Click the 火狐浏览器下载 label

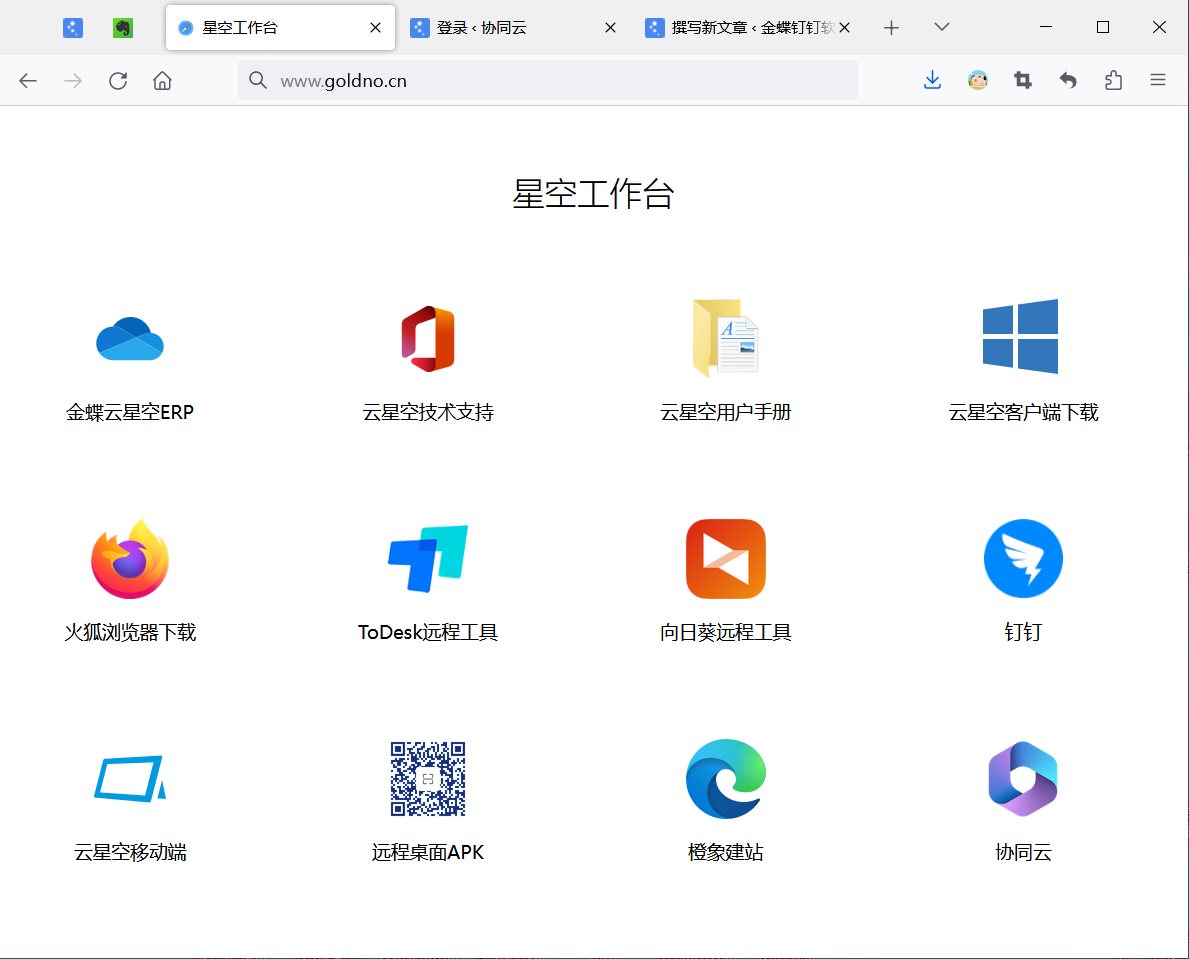coord(130,632)
